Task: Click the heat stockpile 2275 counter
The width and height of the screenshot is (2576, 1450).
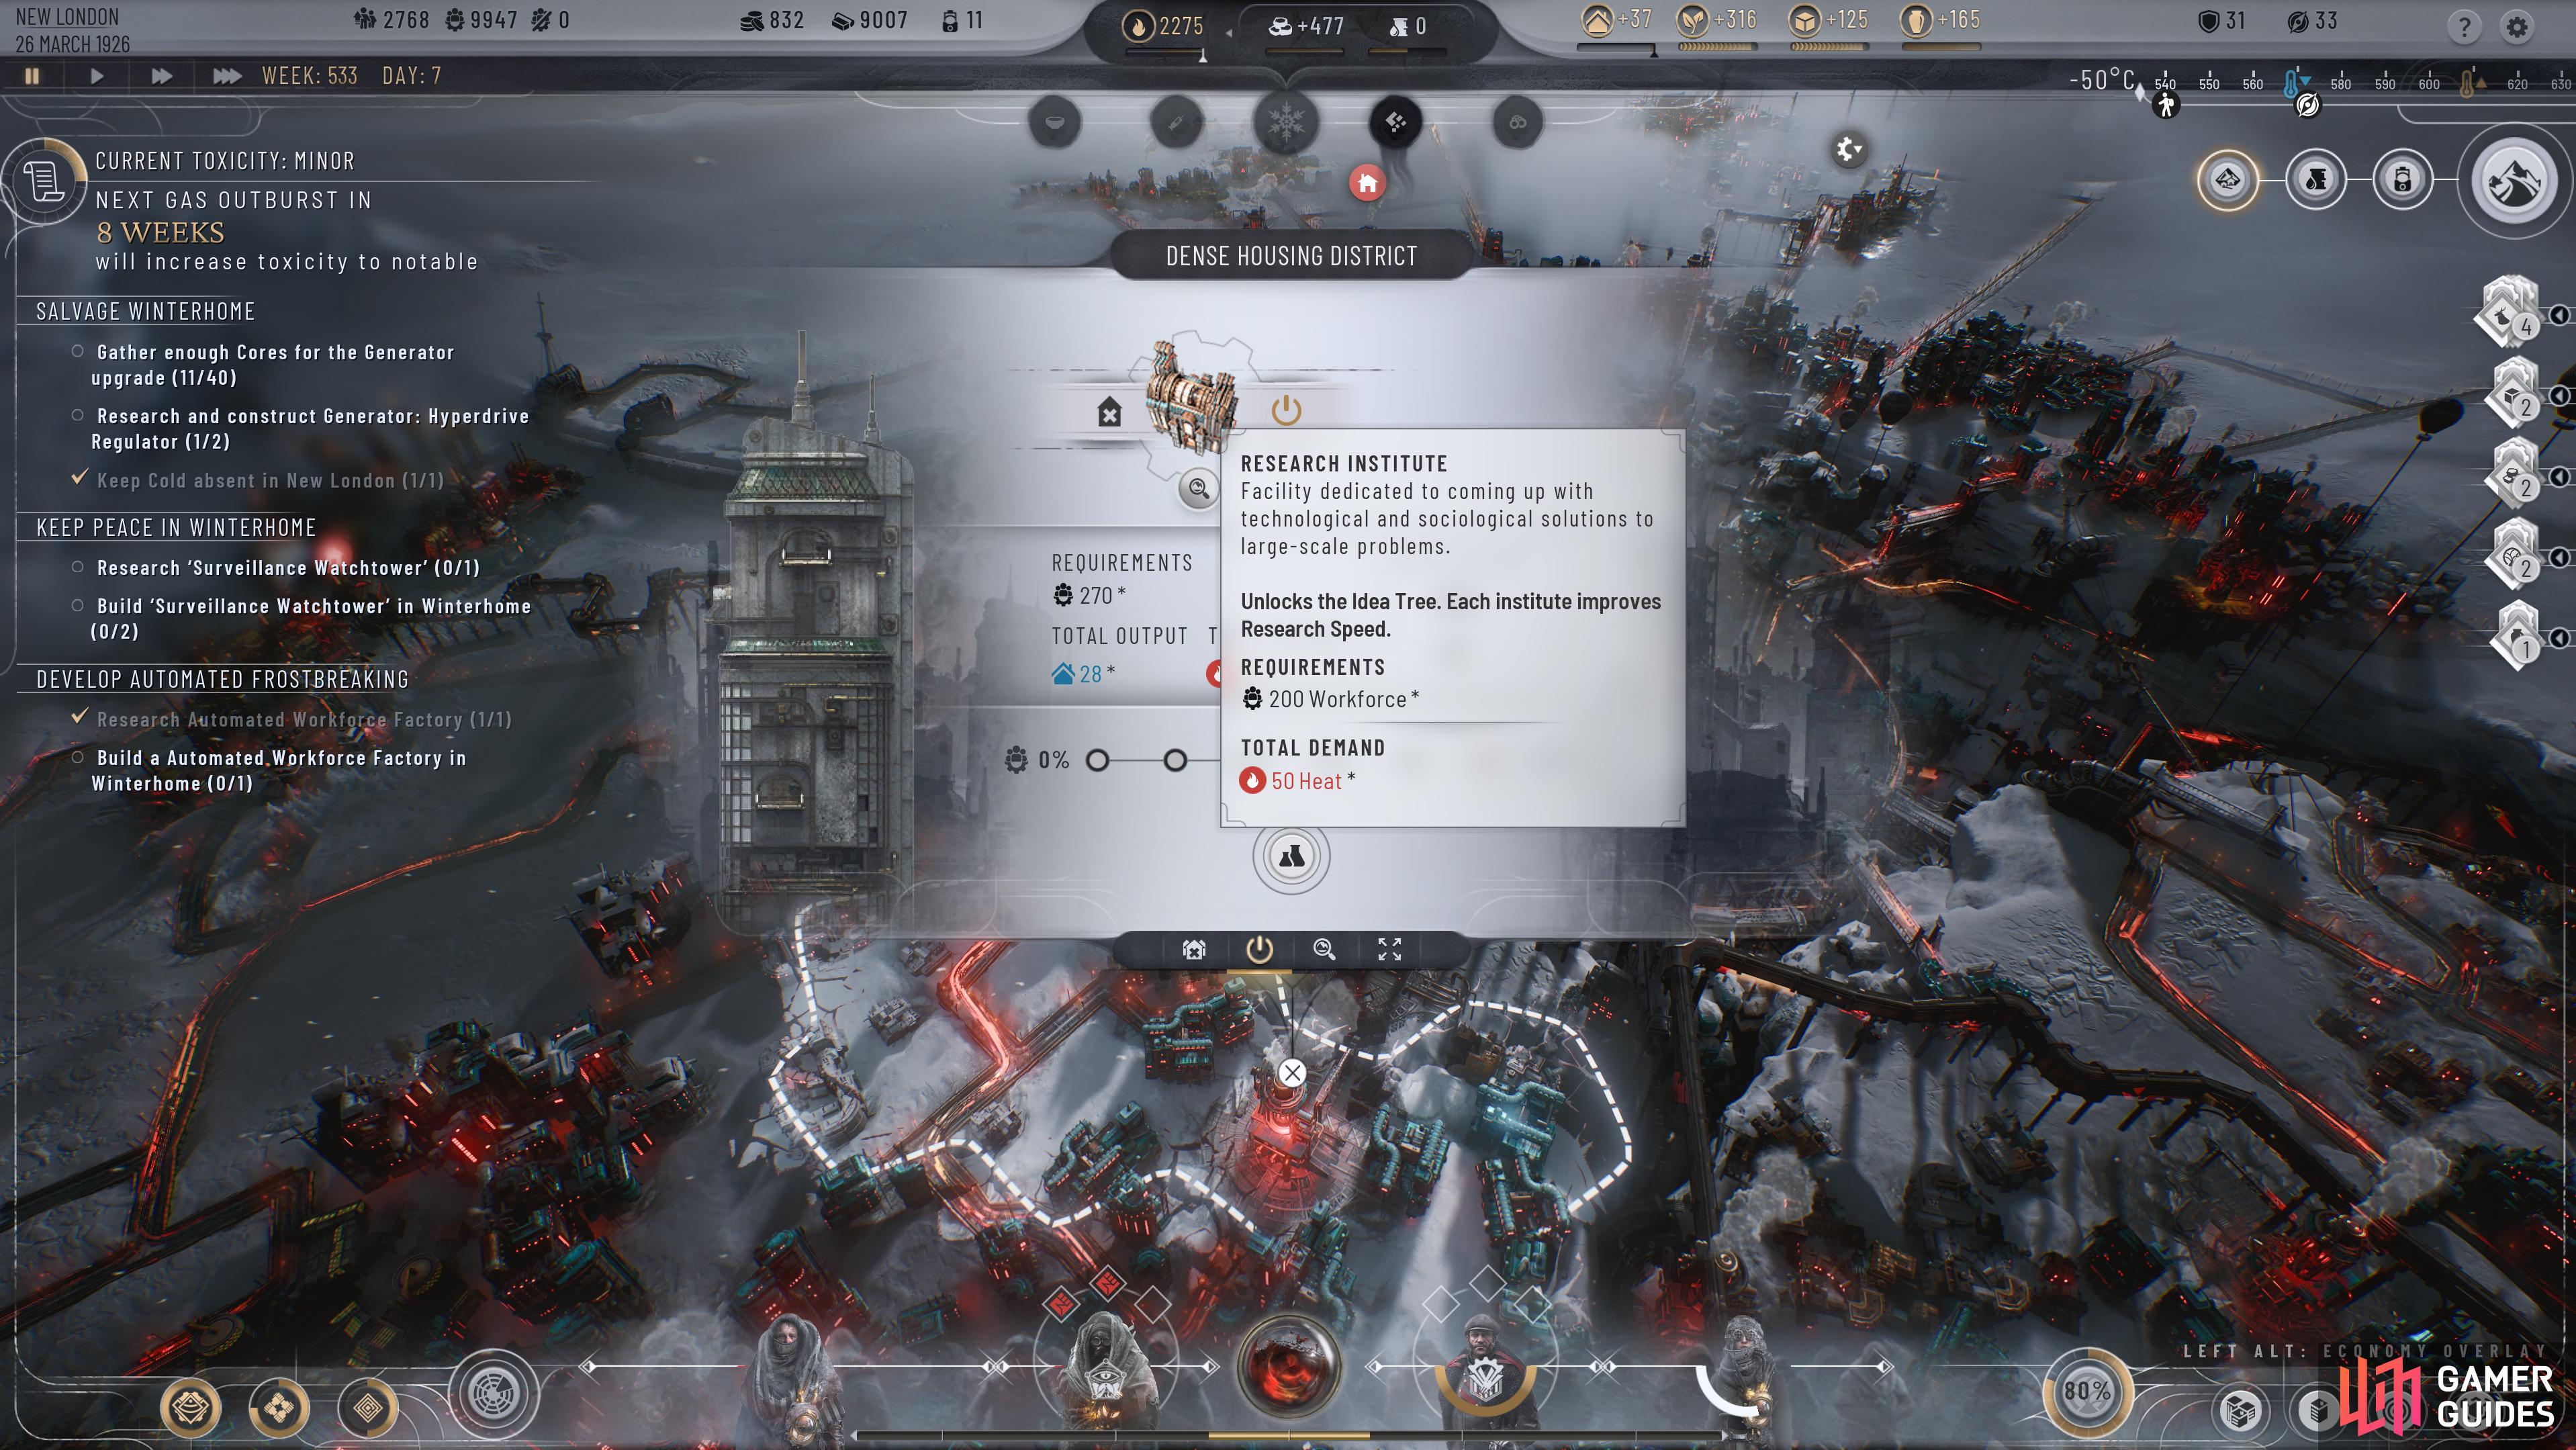Action: click(1164, 26)
